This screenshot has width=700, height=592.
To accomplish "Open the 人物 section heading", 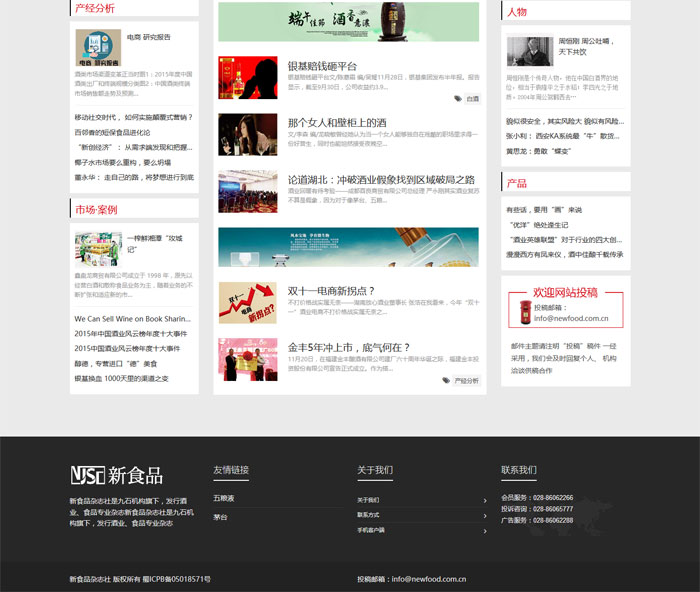I will click(x=517, y=12).
